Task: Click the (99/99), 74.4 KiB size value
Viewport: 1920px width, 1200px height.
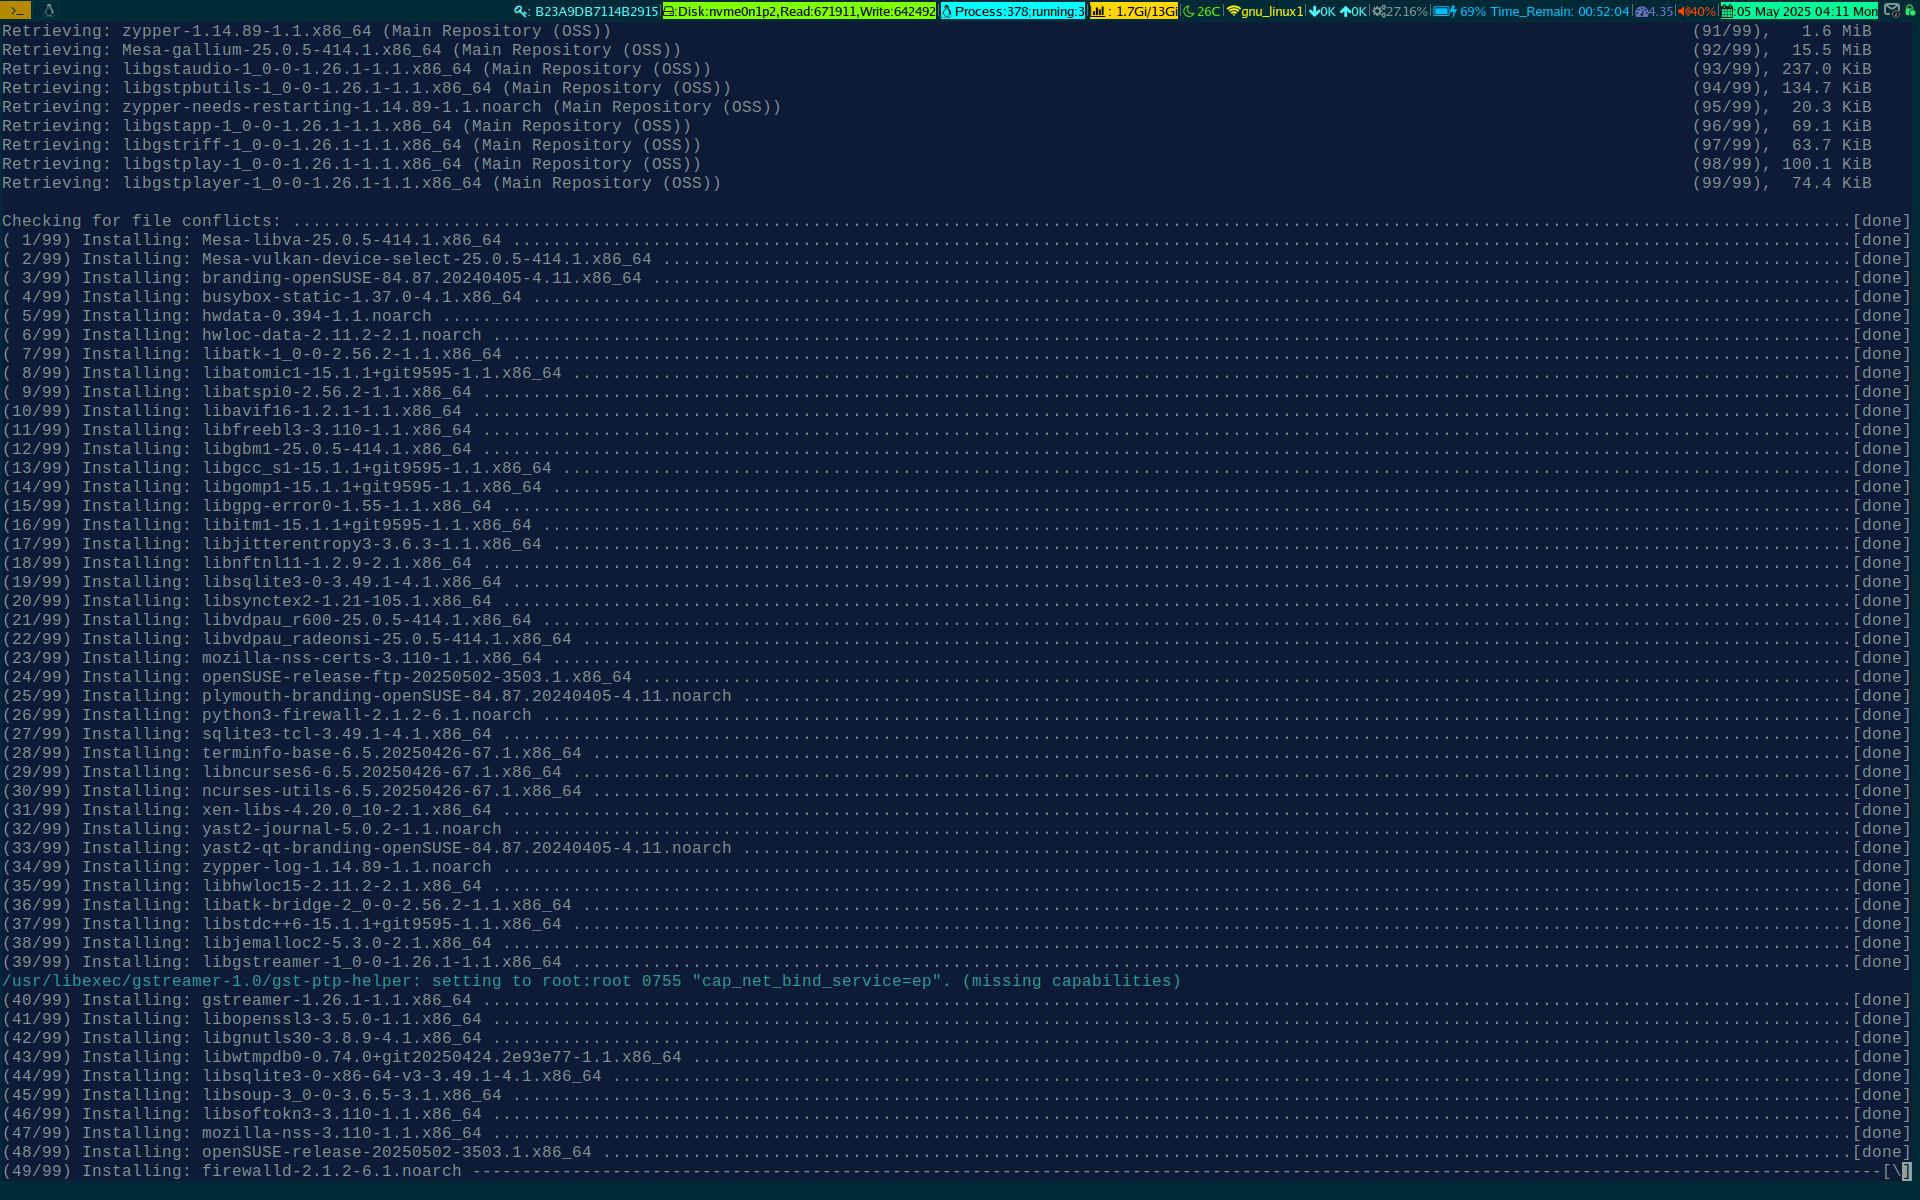Action: tap(1781, 183)
